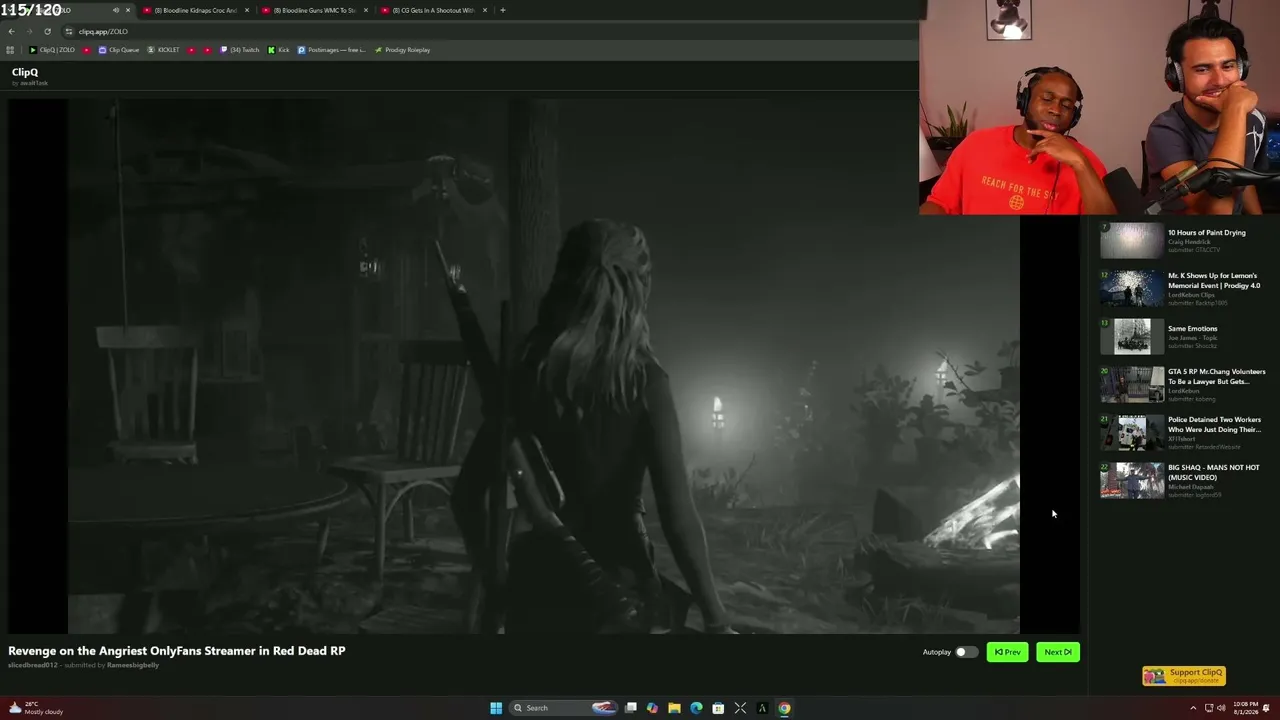Image resolution: width=1280 pixels, height=720 pixels.
Task: Select 'Mr. K Shows Up for Lemon's Memorial Event' title
Action: point(1213,280)
